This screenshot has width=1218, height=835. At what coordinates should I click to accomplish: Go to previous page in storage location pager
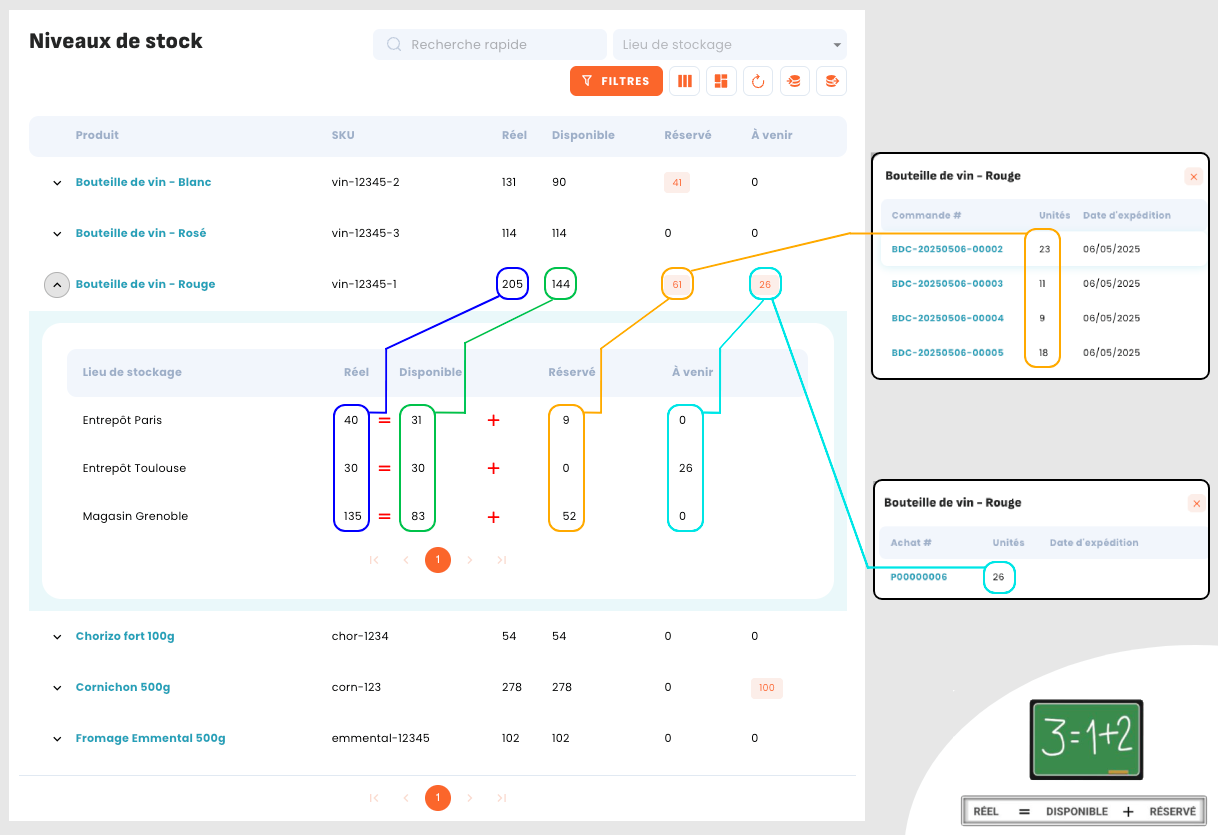tap(406, 560)
